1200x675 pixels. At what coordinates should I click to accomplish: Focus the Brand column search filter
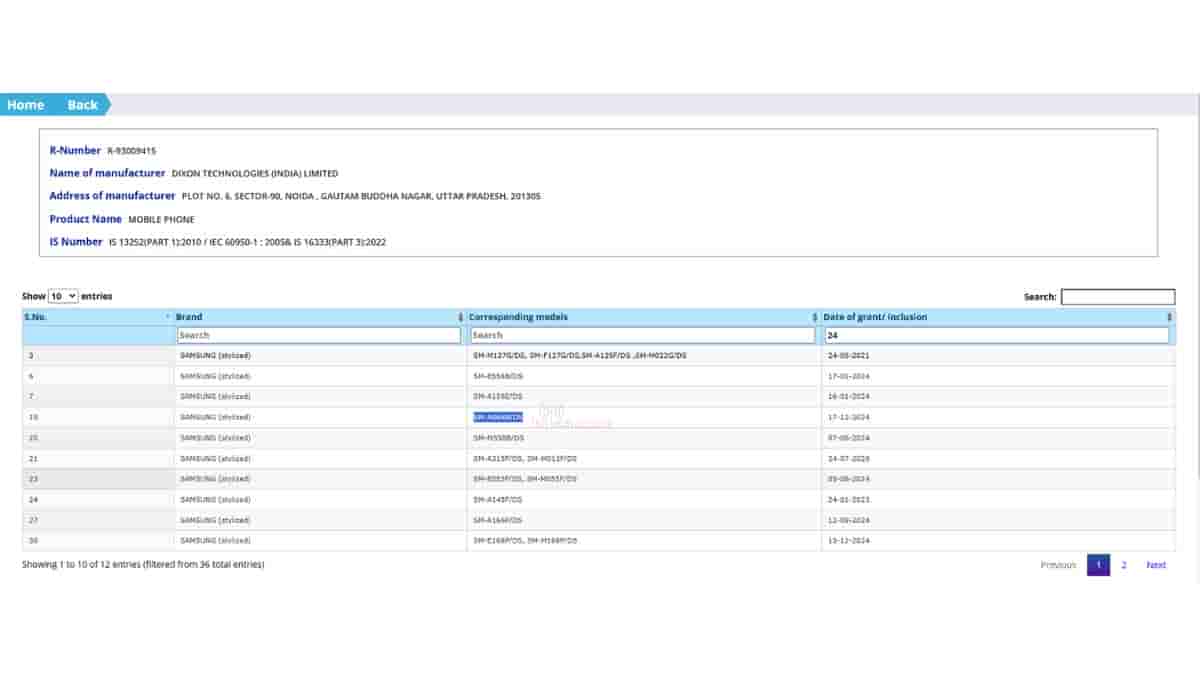click(318, 336)
